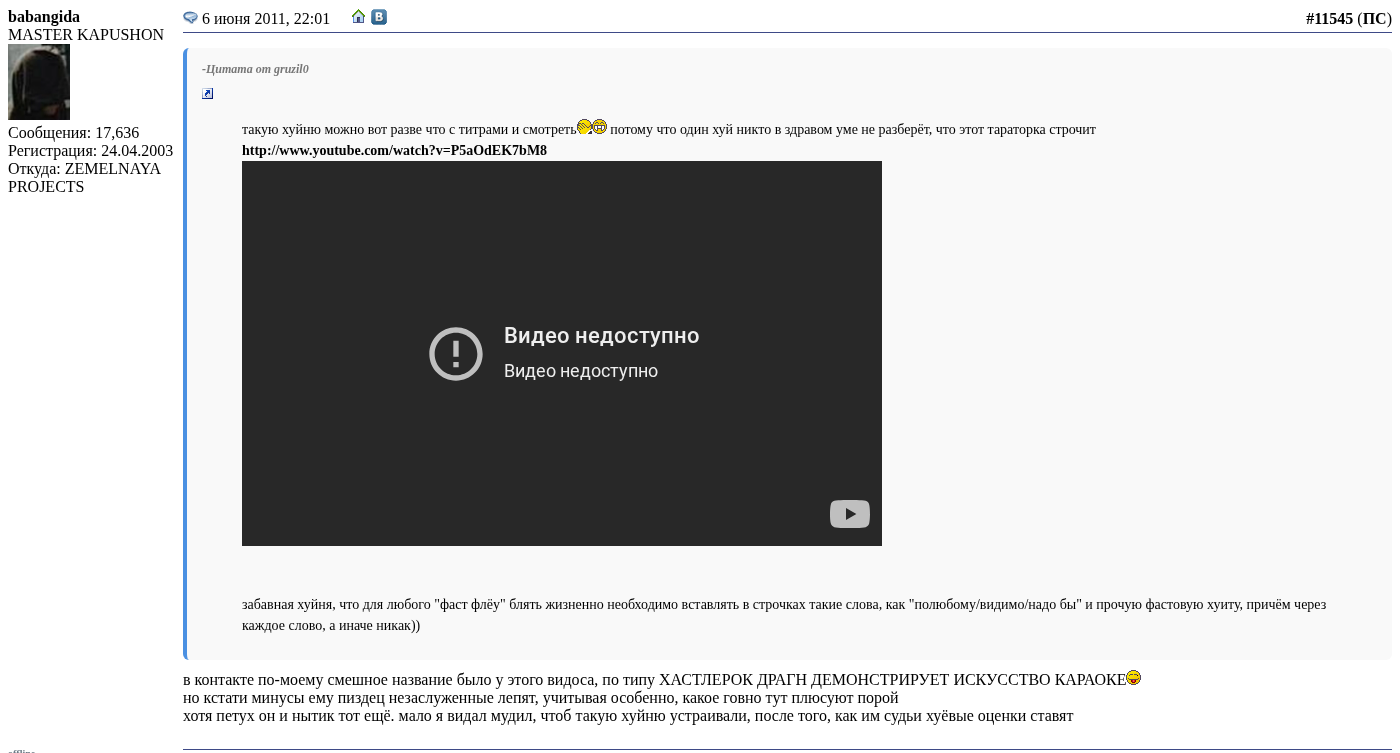Viewport: 1400px width, 753px height.
Task: Click the MASTER KAPUSHON user title
Action: click(x=86, y=35)
